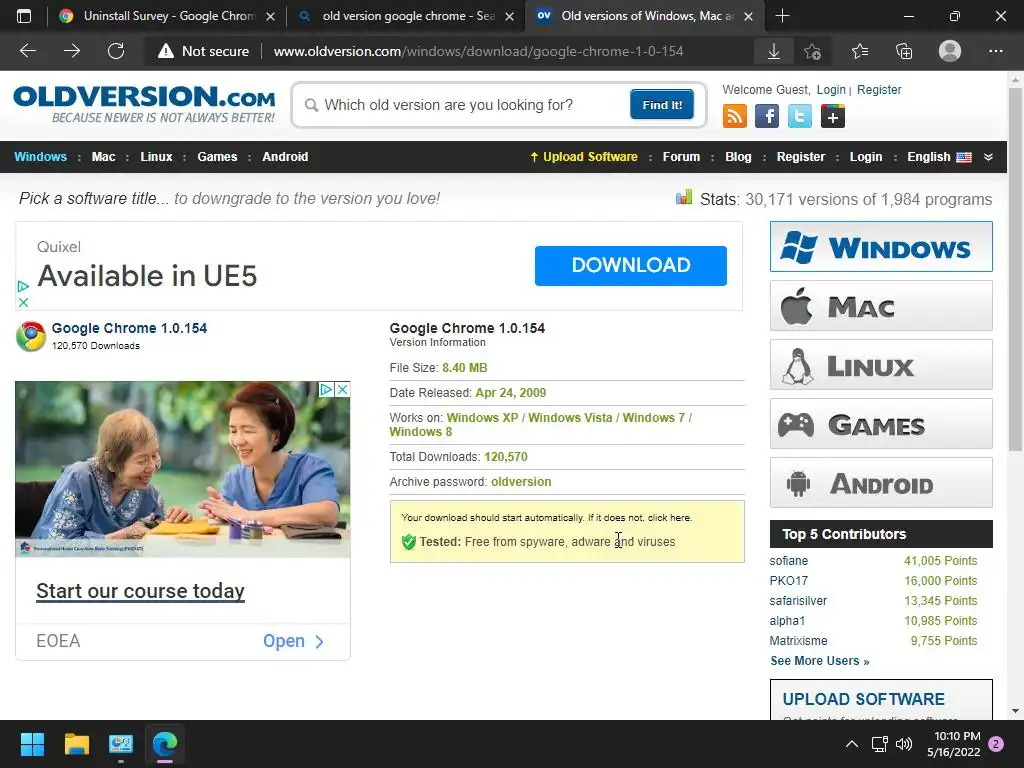The image size is (1024, 768).
Task: Open the Linux nav menu item
Action: pyautogui.click(x=156, y=157)
